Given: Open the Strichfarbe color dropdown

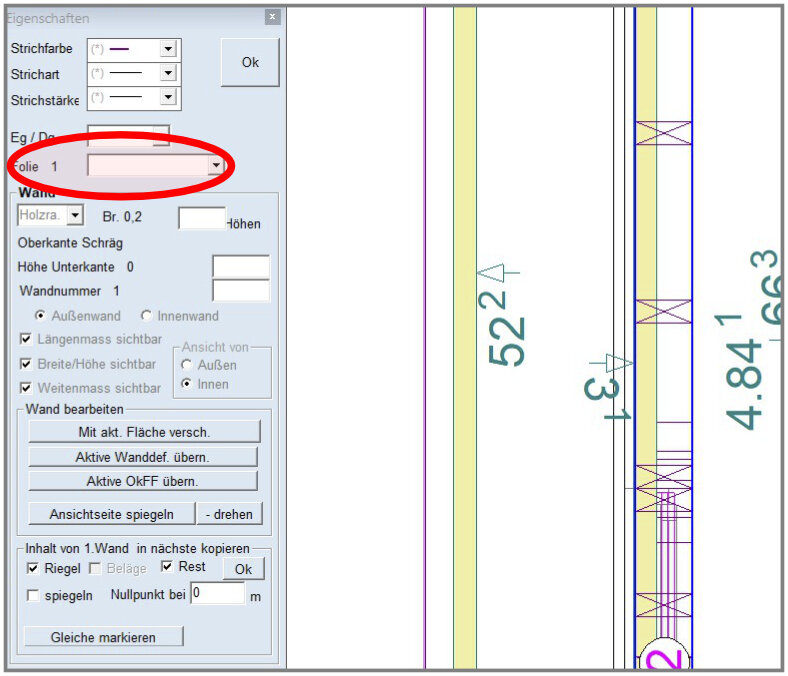Looking at the screenshot, I should (168, 48).
